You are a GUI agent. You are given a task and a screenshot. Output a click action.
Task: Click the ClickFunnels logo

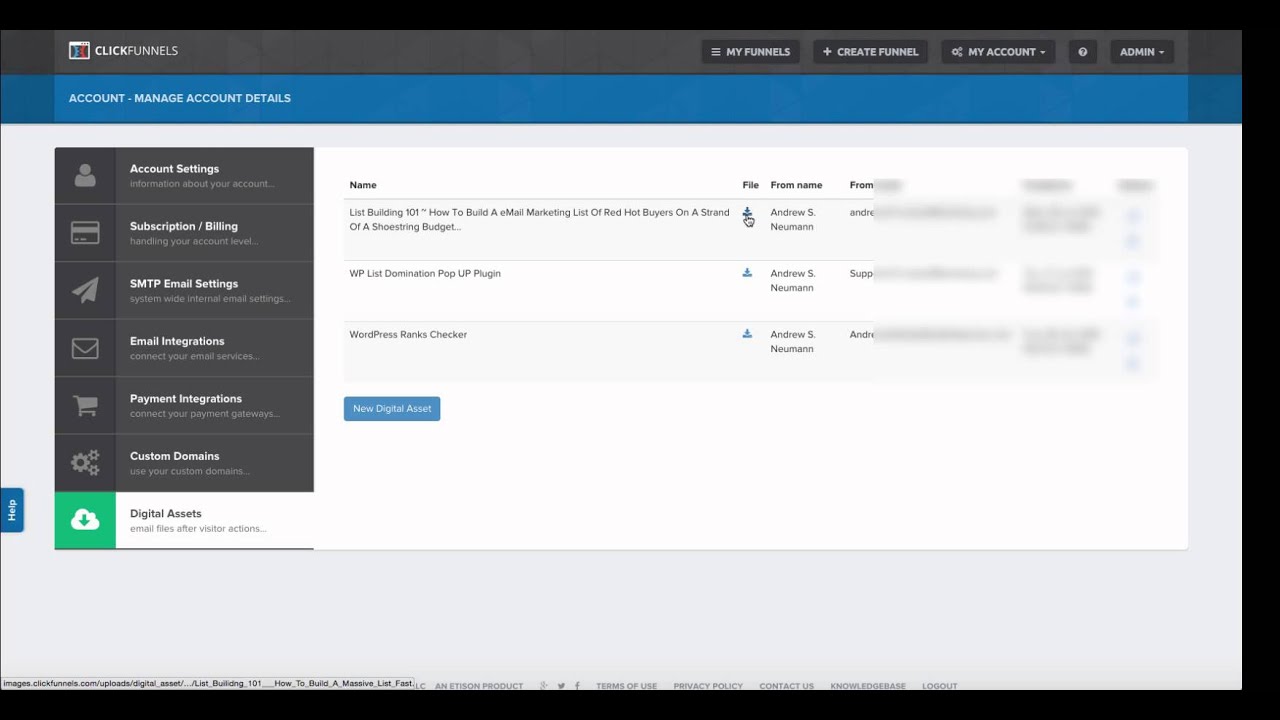[123, 51]
